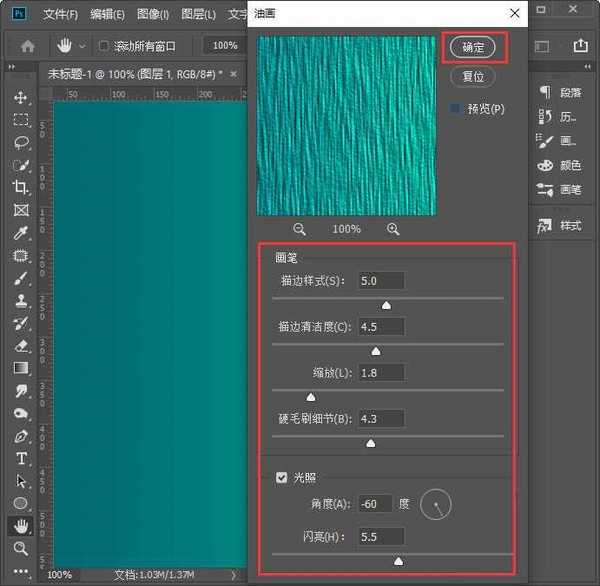Open the 颜色 color panel
The image size is (600, 586).
pyautogui.click(x=560, y=165)
